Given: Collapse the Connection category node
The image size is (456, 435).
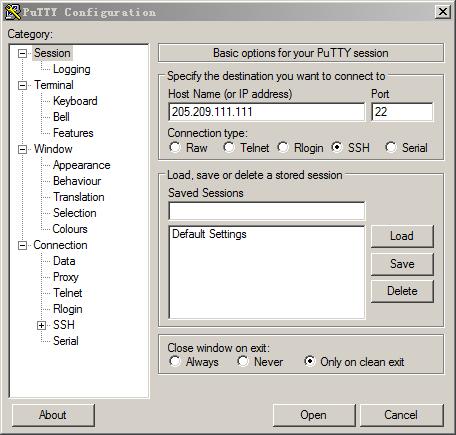Looking at the screenshot, I should pyautogui.click(x=22, y=245).
